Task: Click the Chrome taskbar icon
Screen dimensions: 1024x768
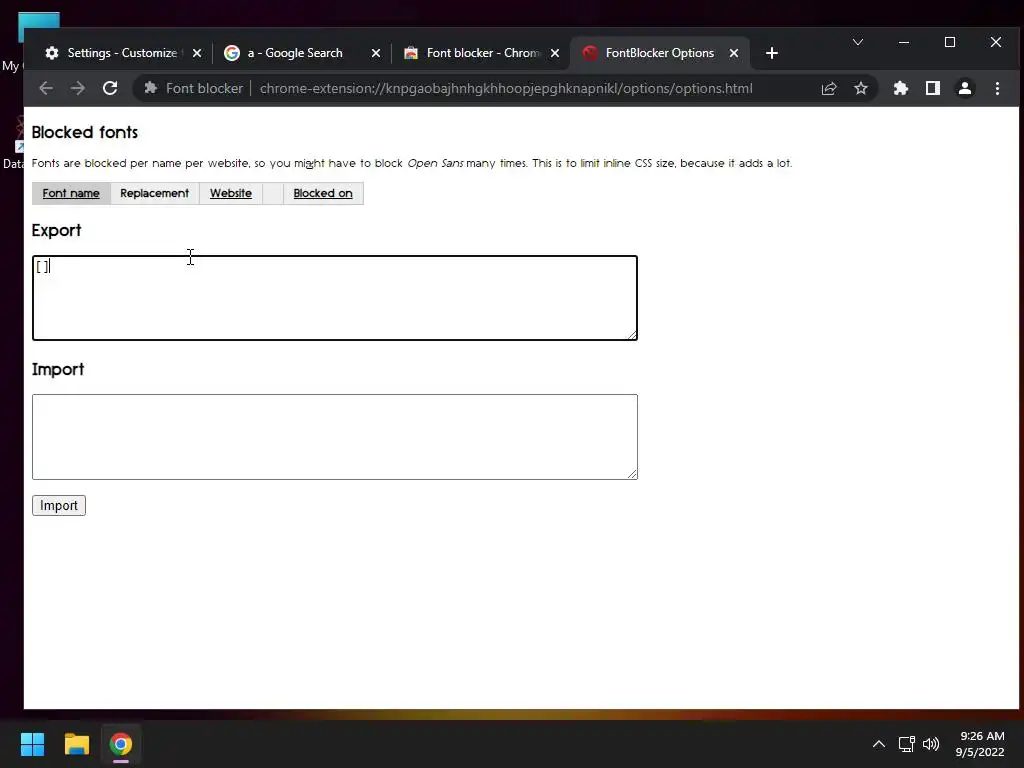Action: coord(121,744)
